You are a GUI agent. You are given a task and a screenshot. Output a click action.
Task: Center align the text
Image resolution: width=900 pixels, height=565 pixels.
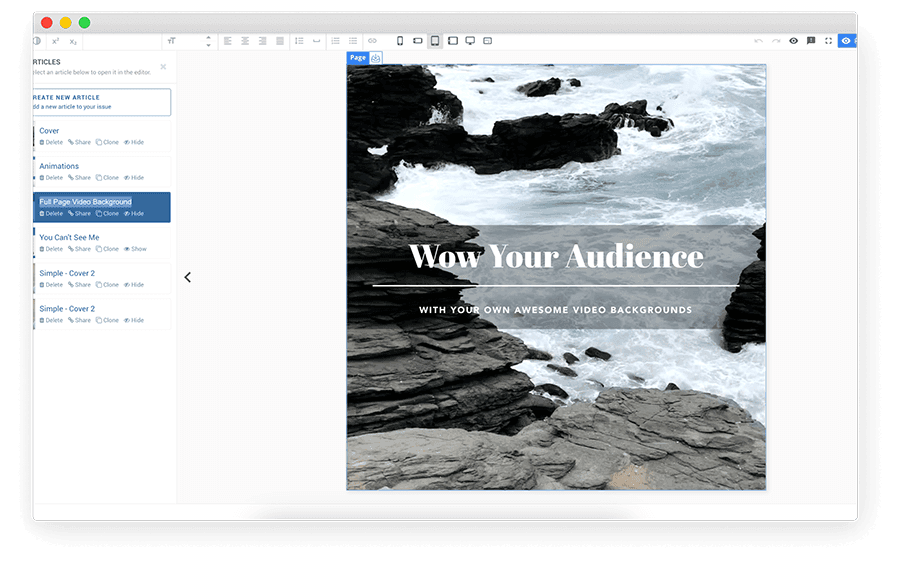coord(245,41)
